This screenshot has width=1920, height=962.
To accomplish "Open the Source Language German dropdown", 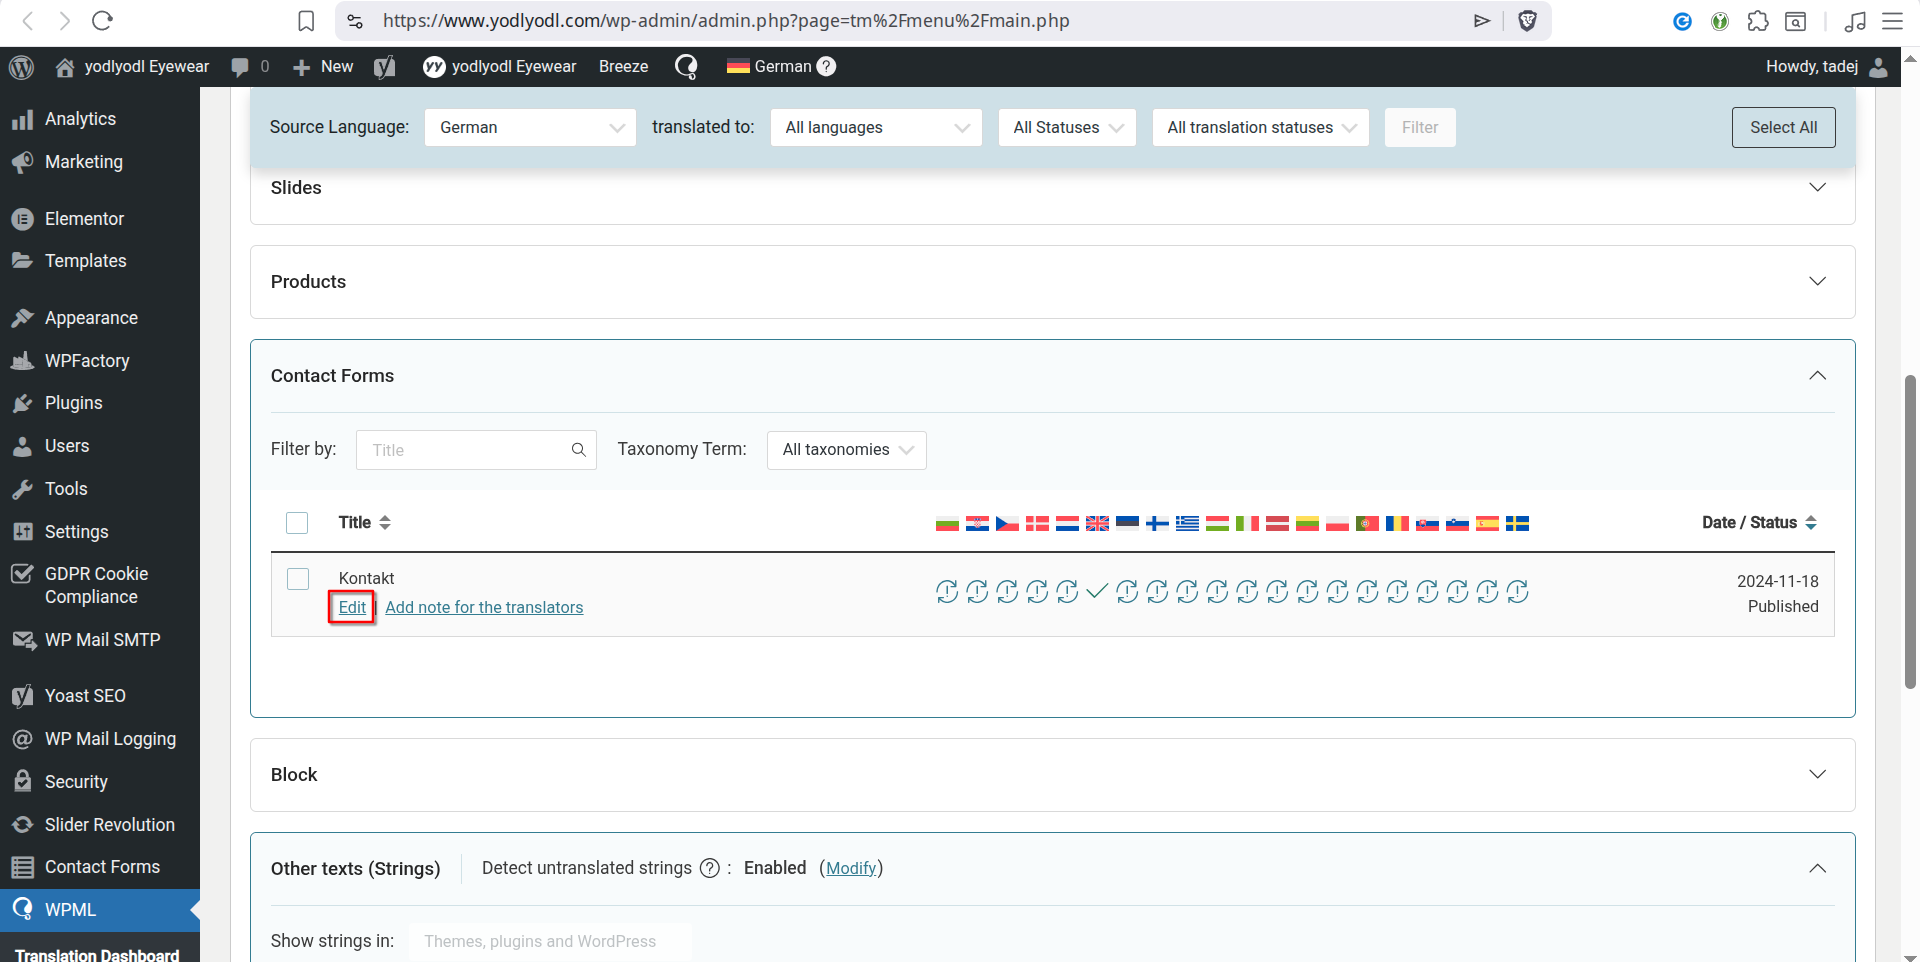I will 530,128.
